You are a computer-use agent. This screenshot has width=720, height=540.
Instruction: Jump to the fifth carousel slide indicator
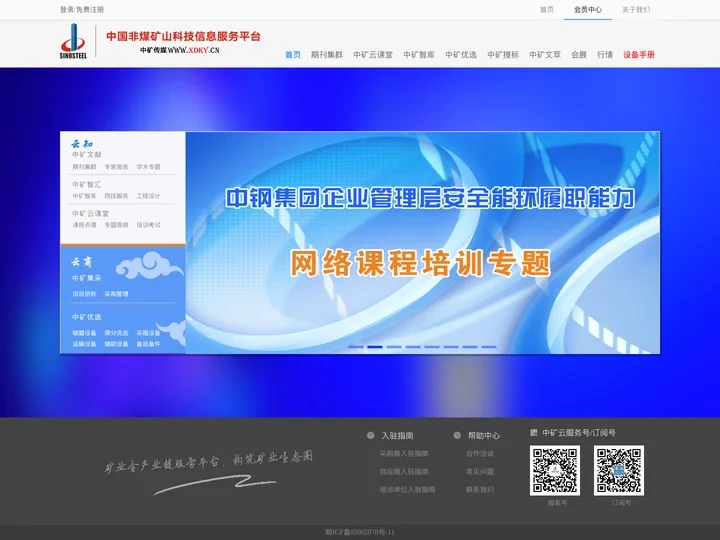point(432,347)
